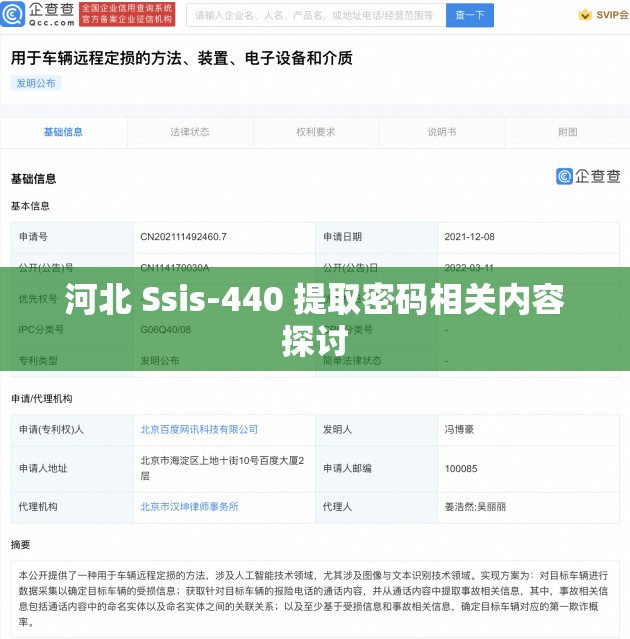Switch to the 说明书 tab

[442, 132]
